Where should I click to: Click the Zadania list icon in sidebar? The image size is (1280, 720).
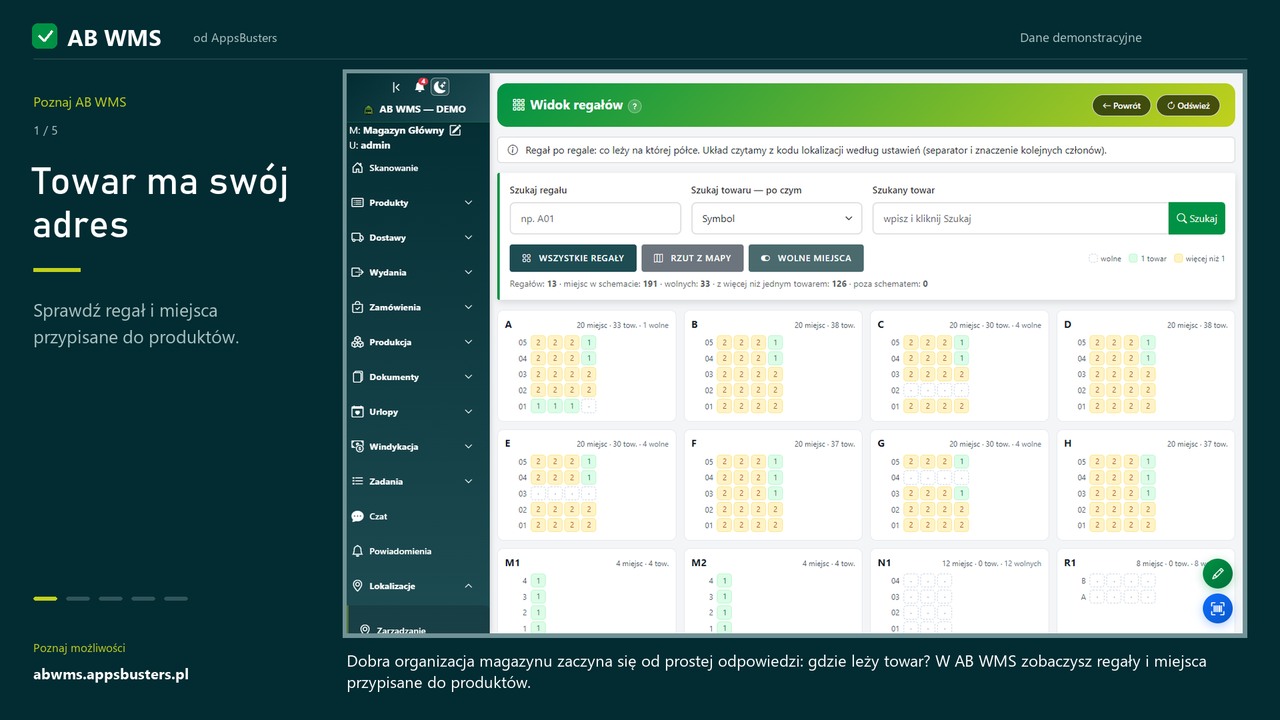click(x=358, y=482)
